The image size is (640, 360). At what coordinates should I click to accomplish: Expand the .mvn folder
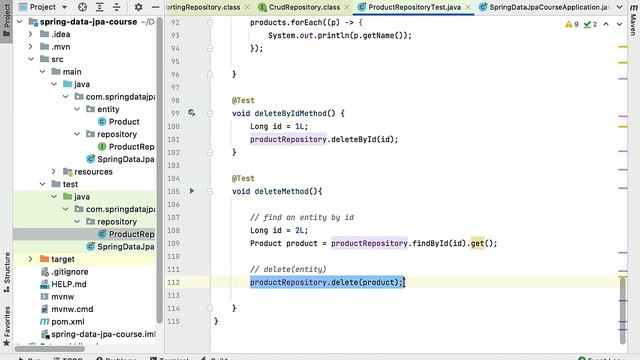[x=31, y=47]
